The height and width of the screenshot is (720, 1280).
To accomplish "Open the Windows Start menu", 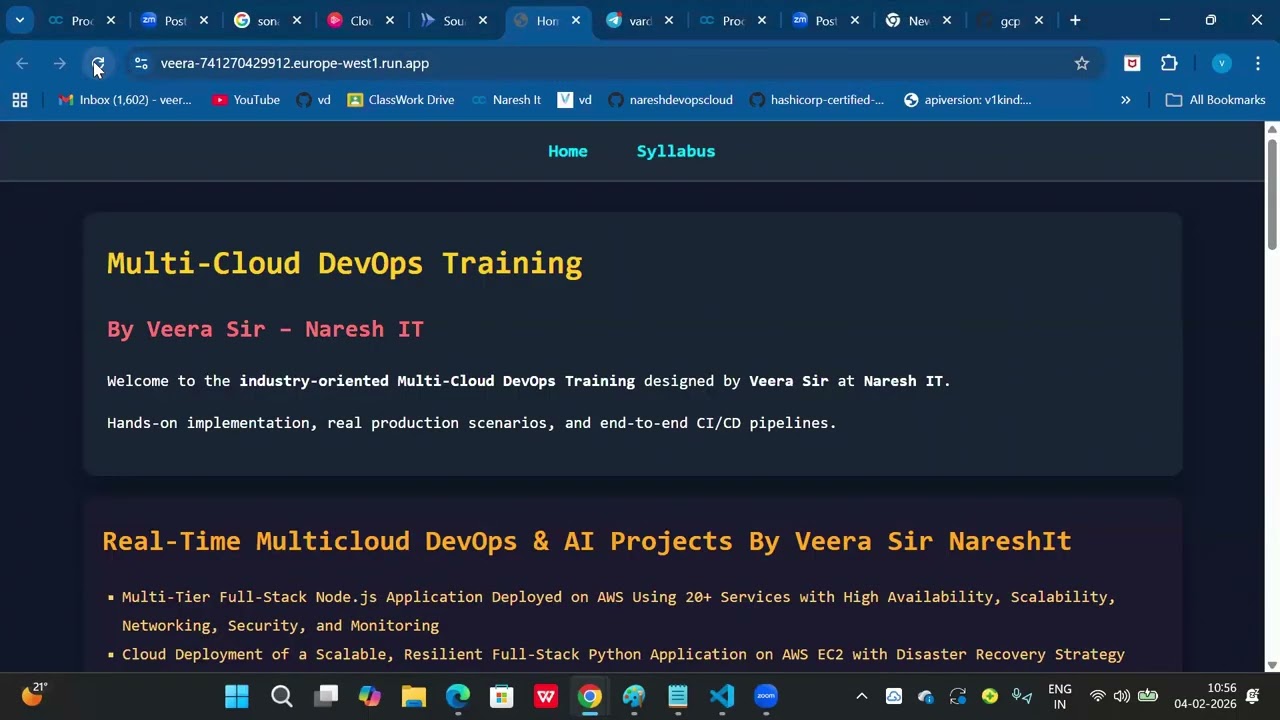I will [237, 696].
